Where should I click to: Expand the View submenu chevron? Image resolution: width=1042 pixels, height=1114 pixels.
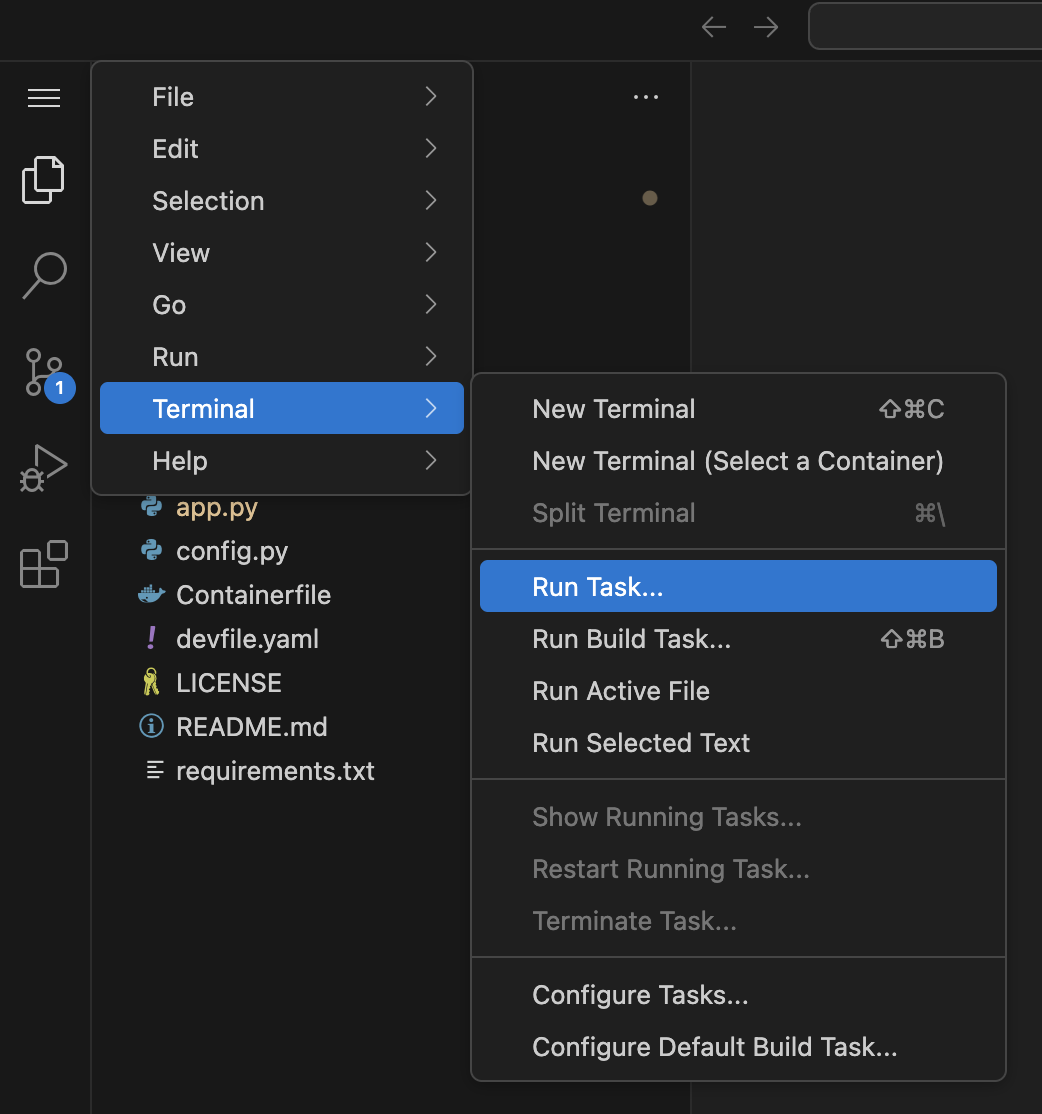pyautogui.click(x=430, y=252)
